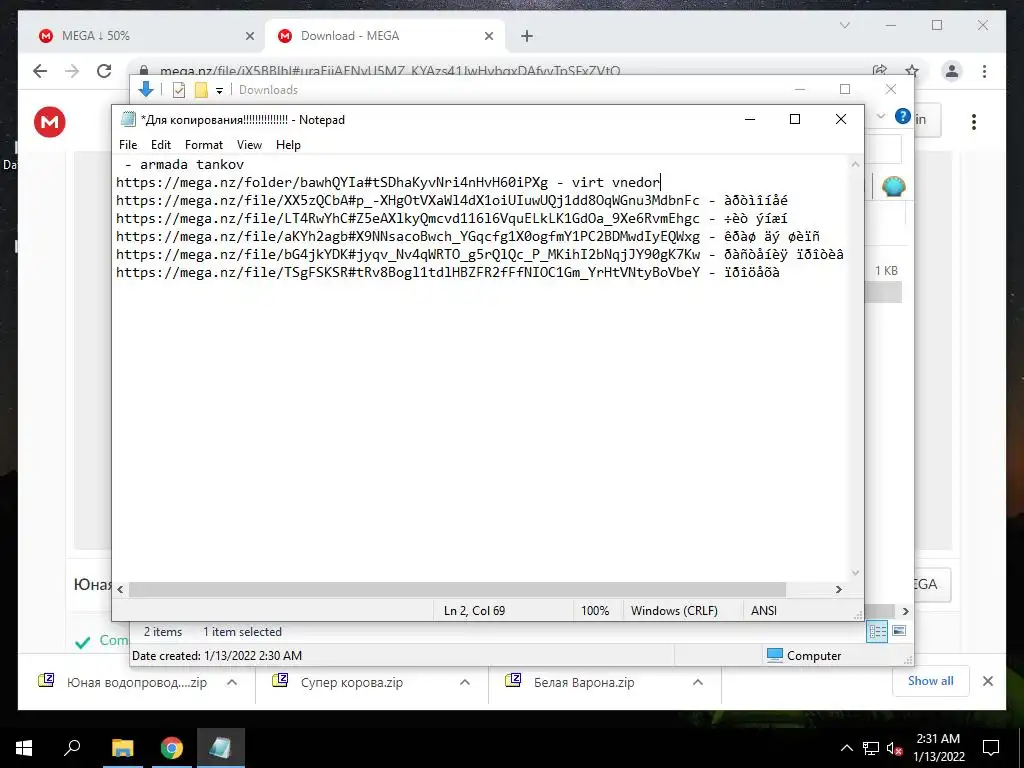Click Properties icon in Downloads quick access toolbar
Viewport: 1024px width, 768px height.
coord(178,90)
